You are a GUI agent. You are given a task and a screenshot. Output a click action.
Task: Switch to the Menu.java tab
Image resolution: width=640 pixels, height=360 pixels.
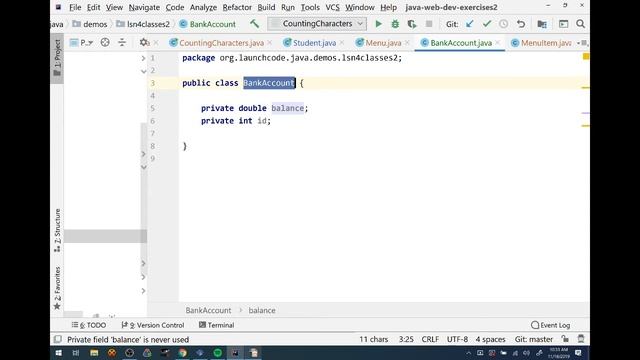click(x=383, y=43)
